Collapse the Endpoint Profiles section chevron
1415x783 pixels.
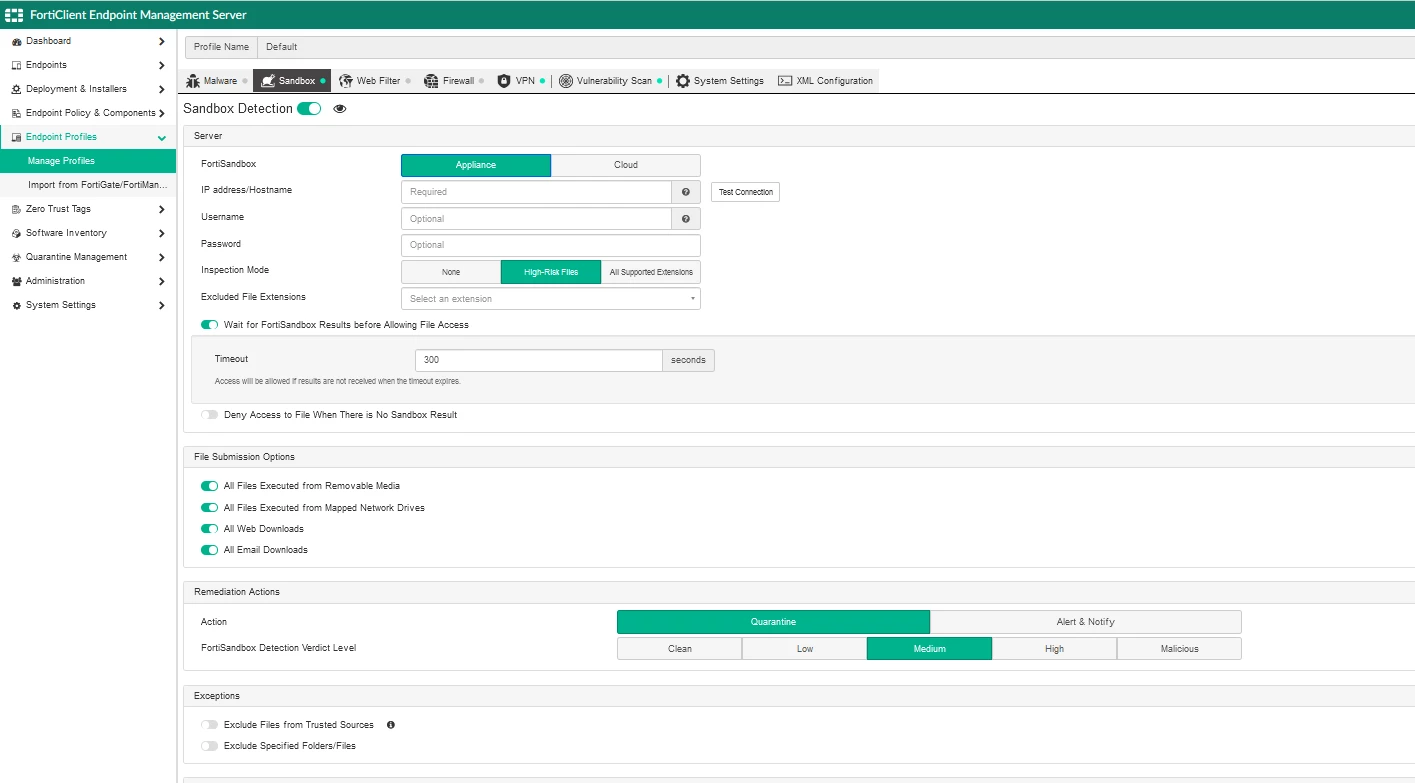click(162, 137)
